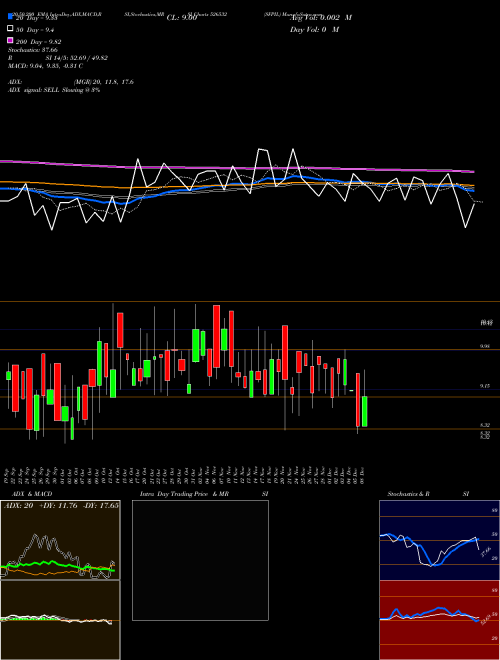Click the 'ADX: 20 +DY: 11.76 -DY: 17.65' header
The image size is (500, 660).
pos(61,506)
